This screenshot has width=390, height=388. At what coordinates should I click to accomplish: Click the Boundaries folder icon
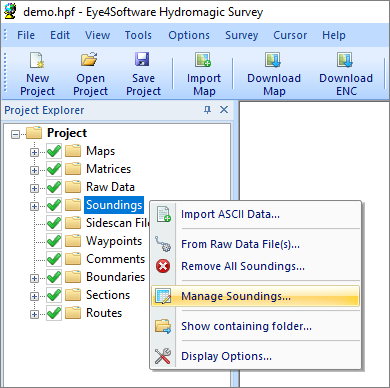tap(73, 277)
